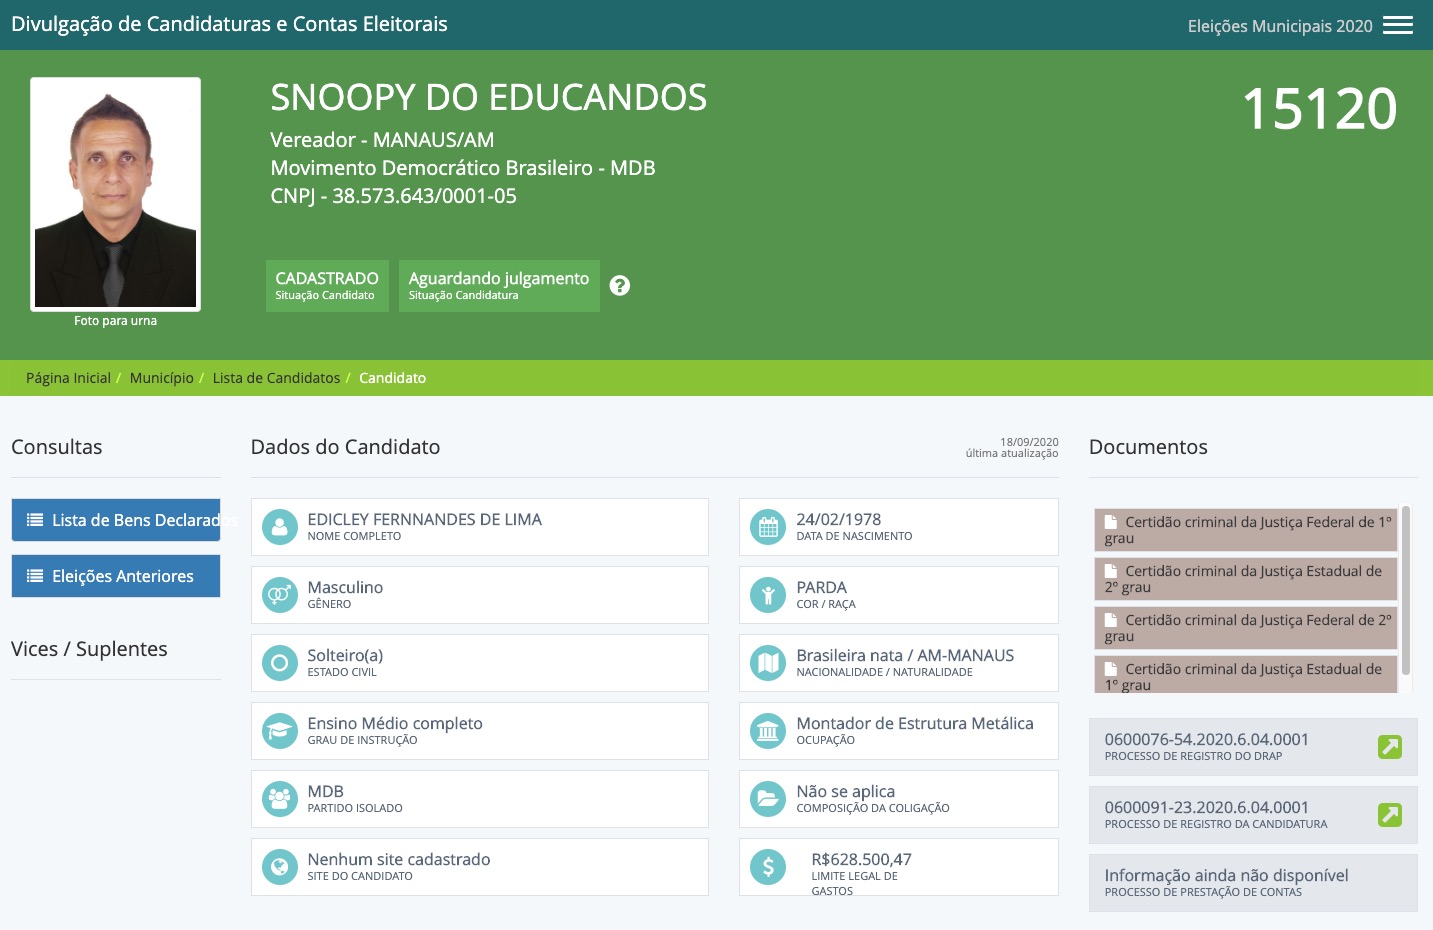Open Eleições Anteriores consultation
This screenshot has width=1433, height=930.
pos(116,576)
